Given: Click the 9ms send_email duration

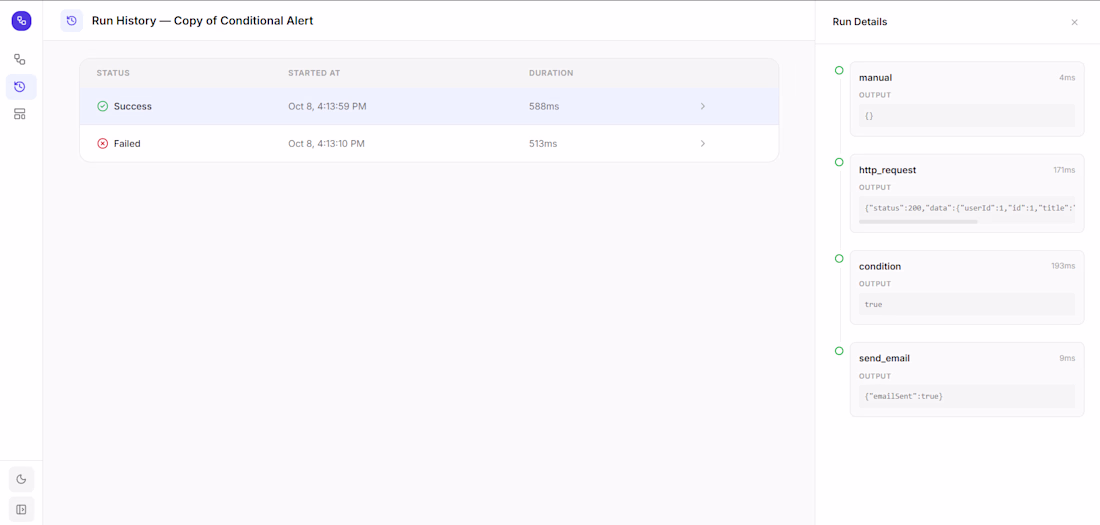Looking at the screenshot, I should [1067, 358].
